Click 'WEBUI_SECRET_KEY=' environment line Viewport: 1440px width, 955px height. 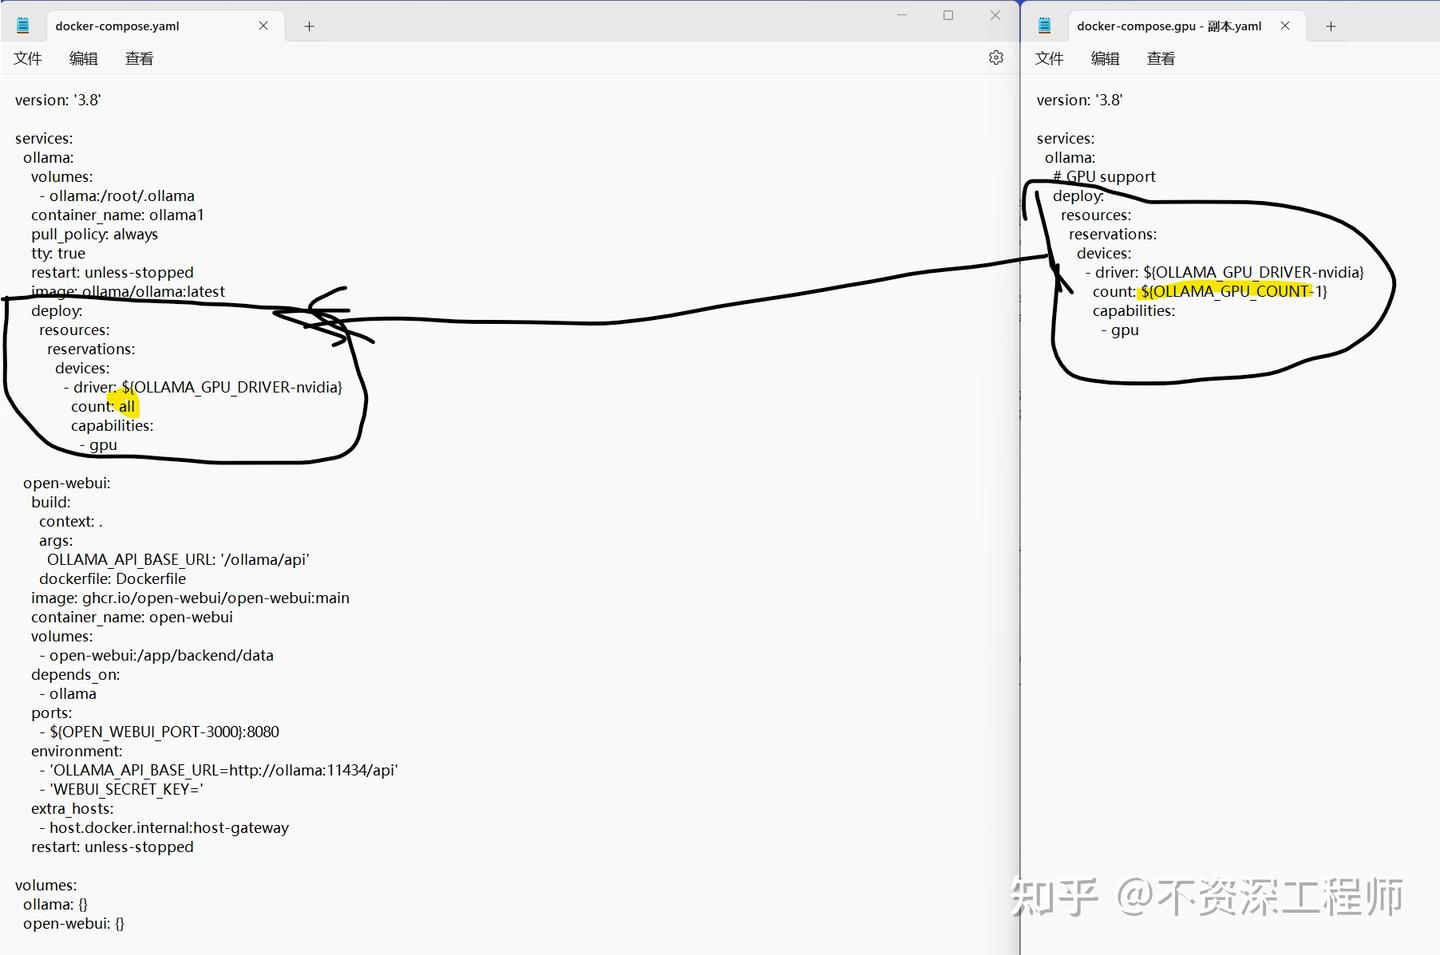pyautogui.click(x=121, y=789)
